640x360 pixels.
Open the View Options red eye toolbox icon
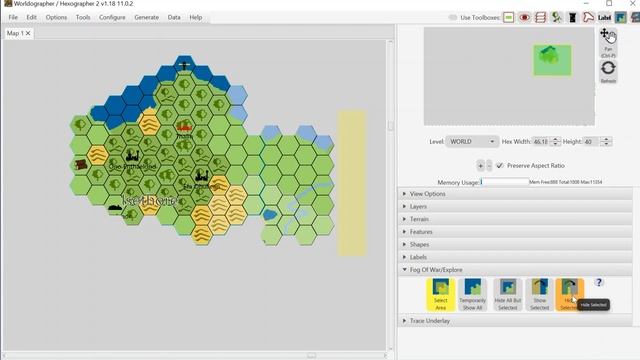click(x=524, y=18)
